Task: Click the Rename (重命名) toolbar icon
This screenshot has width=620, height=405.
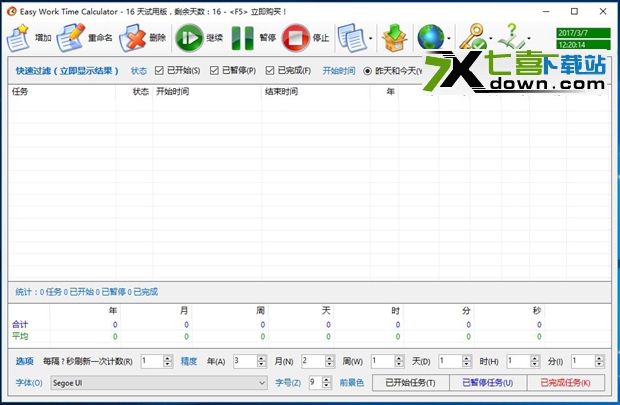Action: pyautogui.click(x=70, y=38)
